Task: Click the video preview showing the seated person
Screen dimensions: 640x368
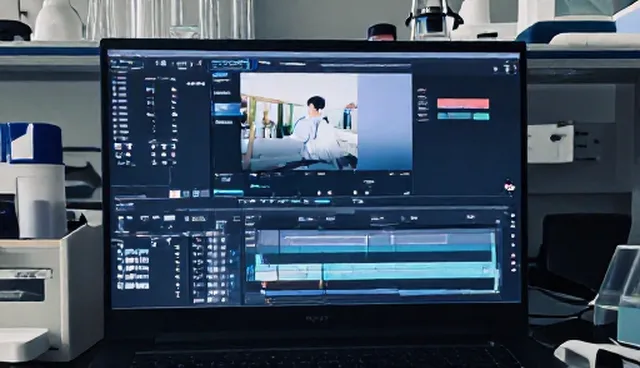Action: click(x=299, y=122)
